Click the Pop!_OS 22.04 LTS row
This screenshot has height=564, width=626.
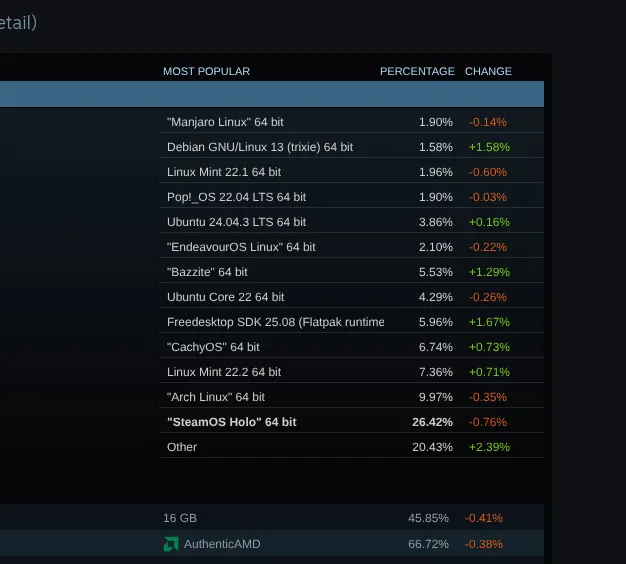(236, 197)
